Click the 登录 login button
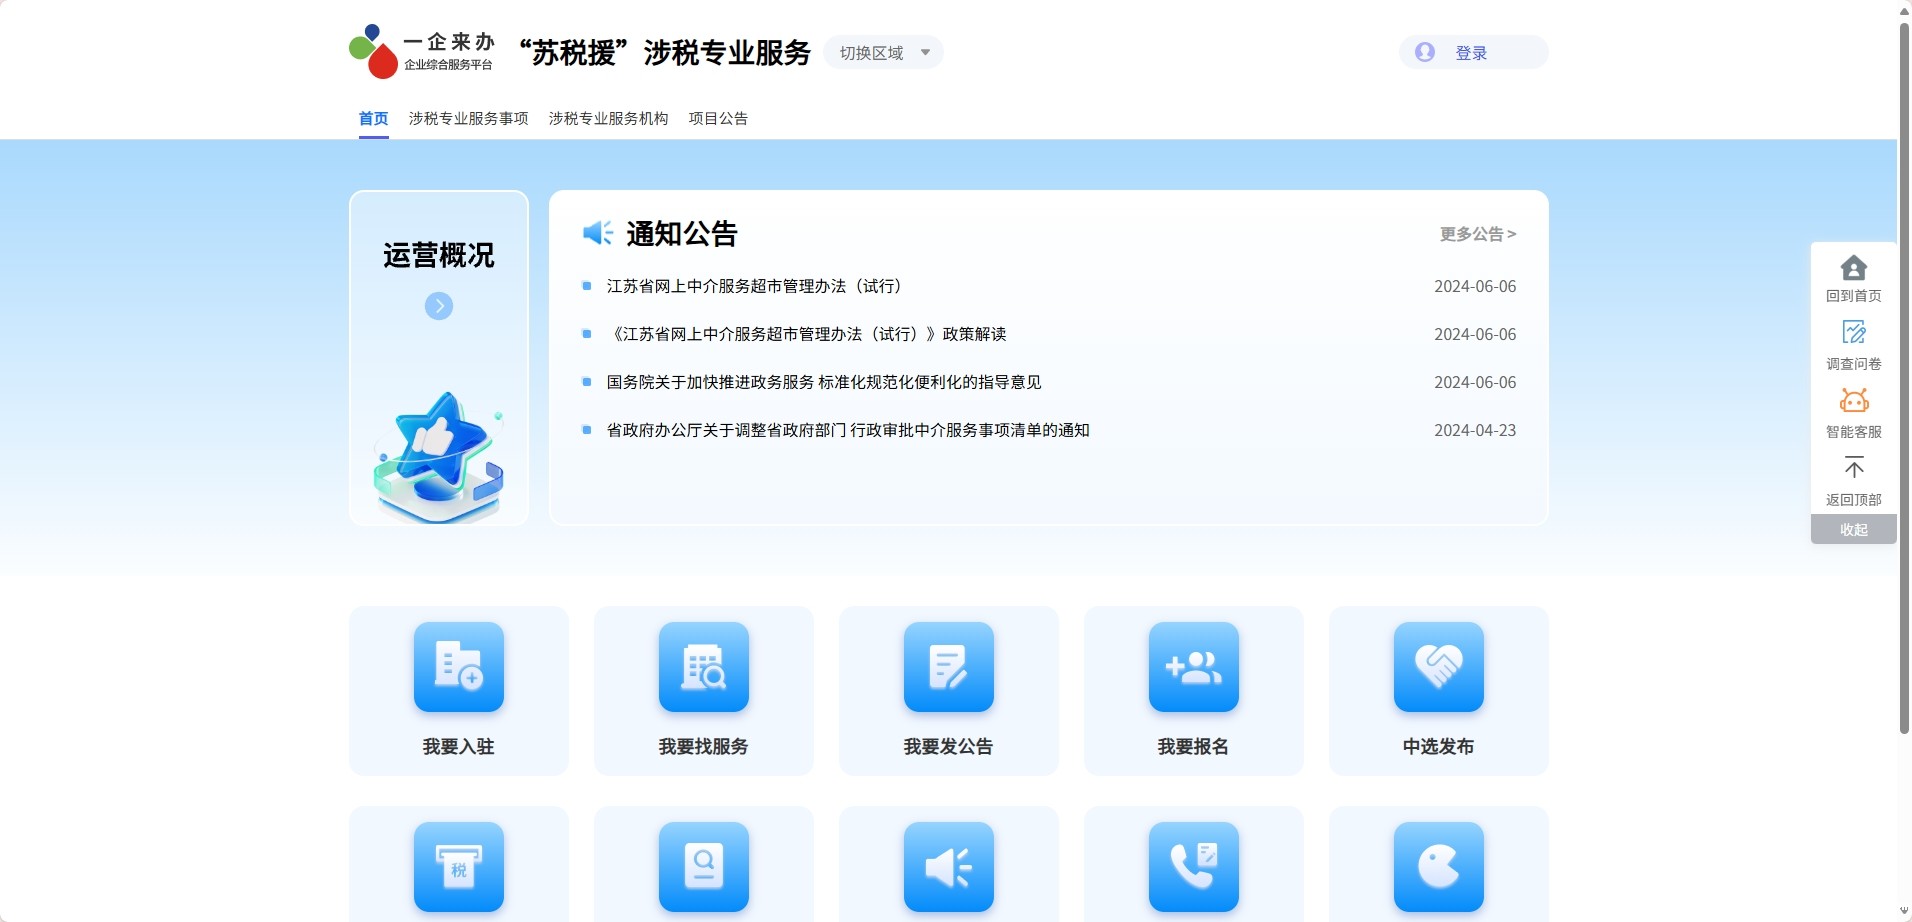Image resolution: width=1912 pixels, height=922 pixels. [1471, 53]
